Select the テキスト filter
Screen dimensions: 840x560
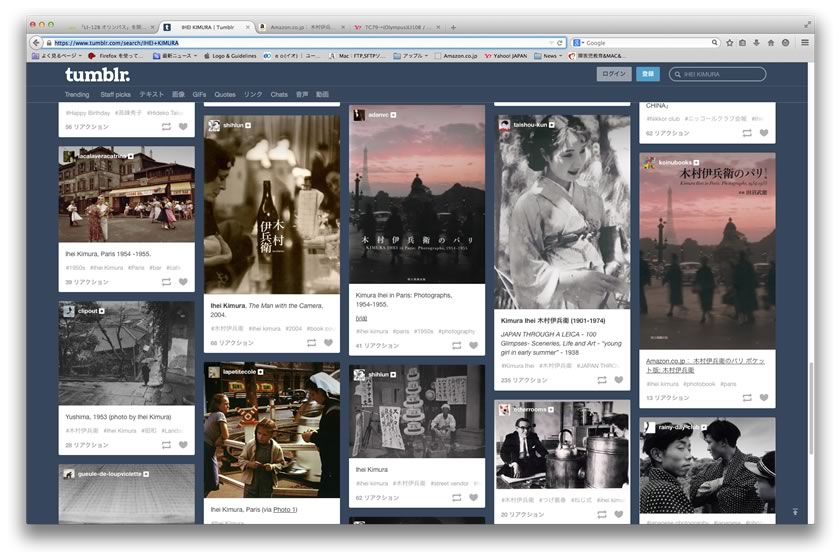coord(152,94)
